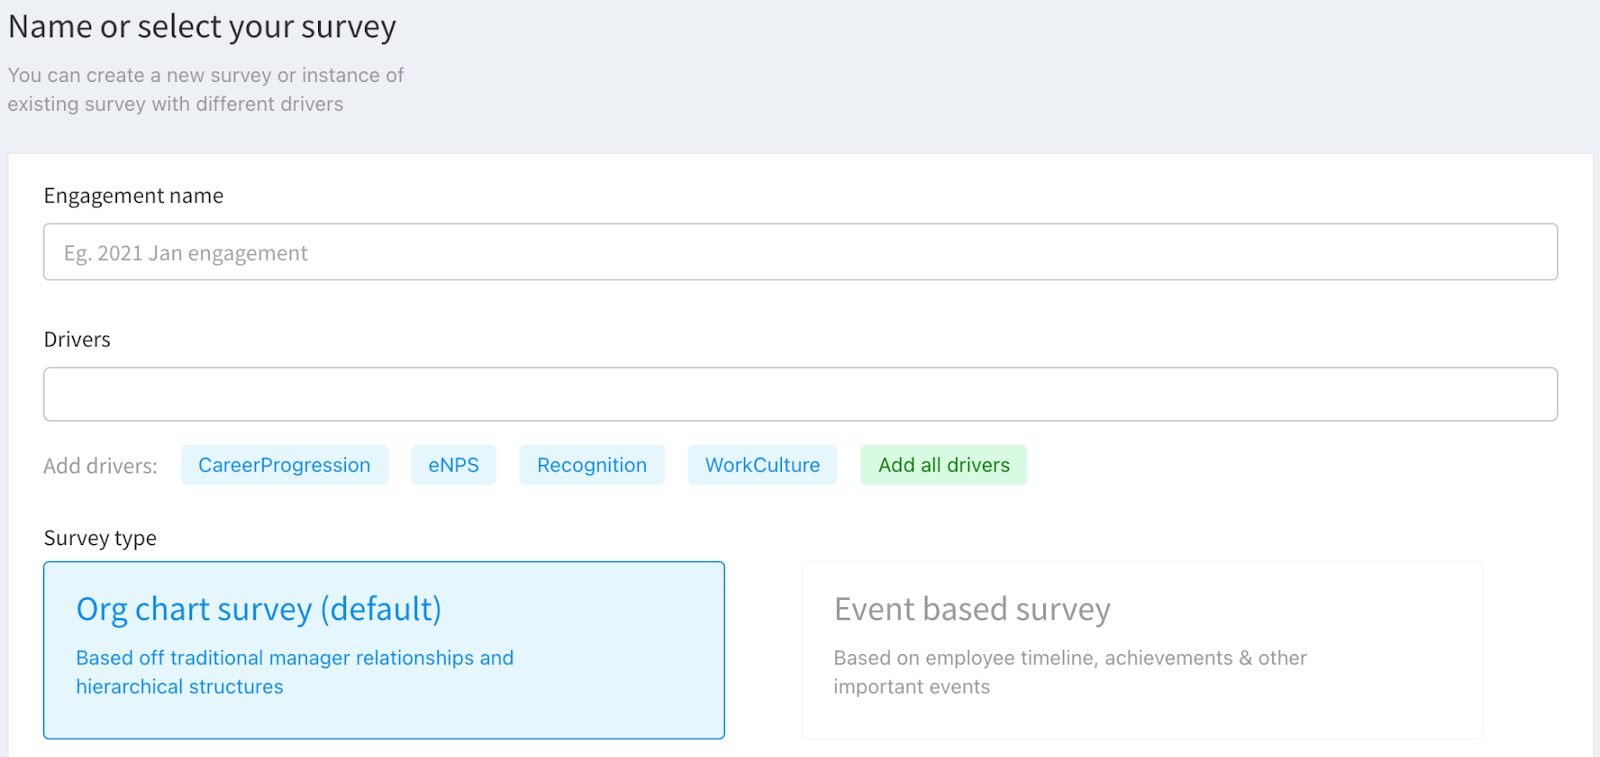Viewport: 1600px width, 757px height.
Task: Click the 'Event based survey' title text
Action: (x=972, y=609)
